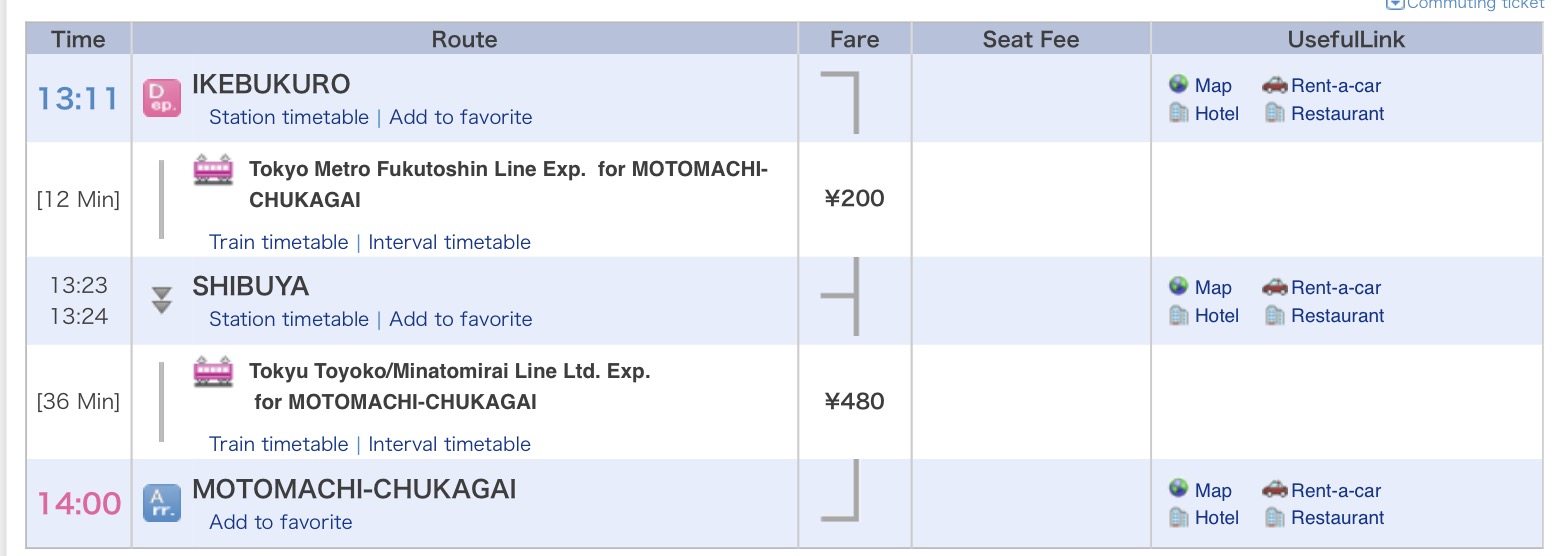
Task: Open Fukutoshin Line Train timetable
Action: 279,242
